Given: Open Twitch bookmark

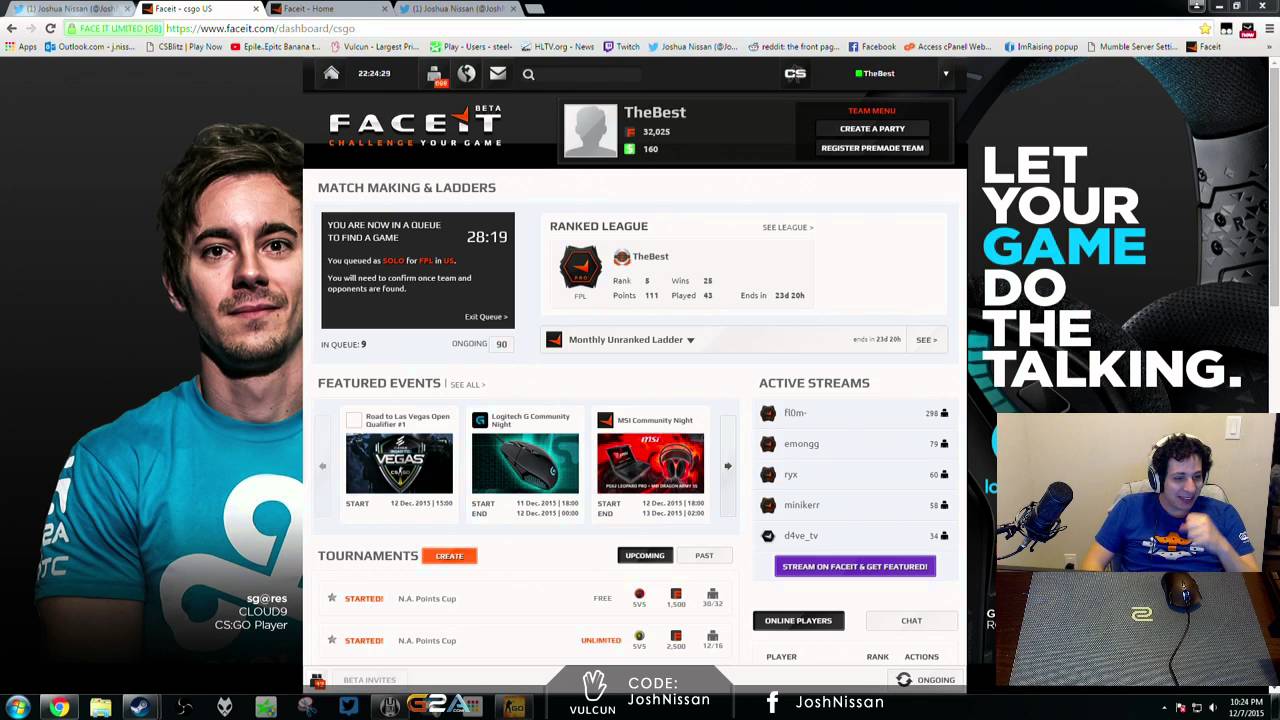Looking at the screenshot, I should (x=621, y=47).
